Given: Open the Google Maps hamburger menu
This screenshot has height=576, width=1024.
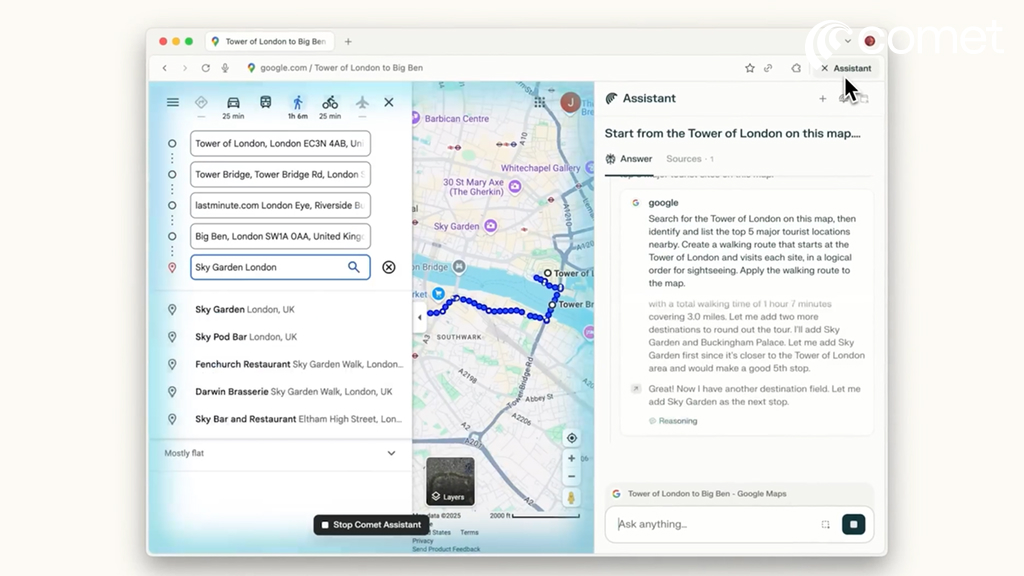Looking at the screenshot, I should tap(172, 103).
